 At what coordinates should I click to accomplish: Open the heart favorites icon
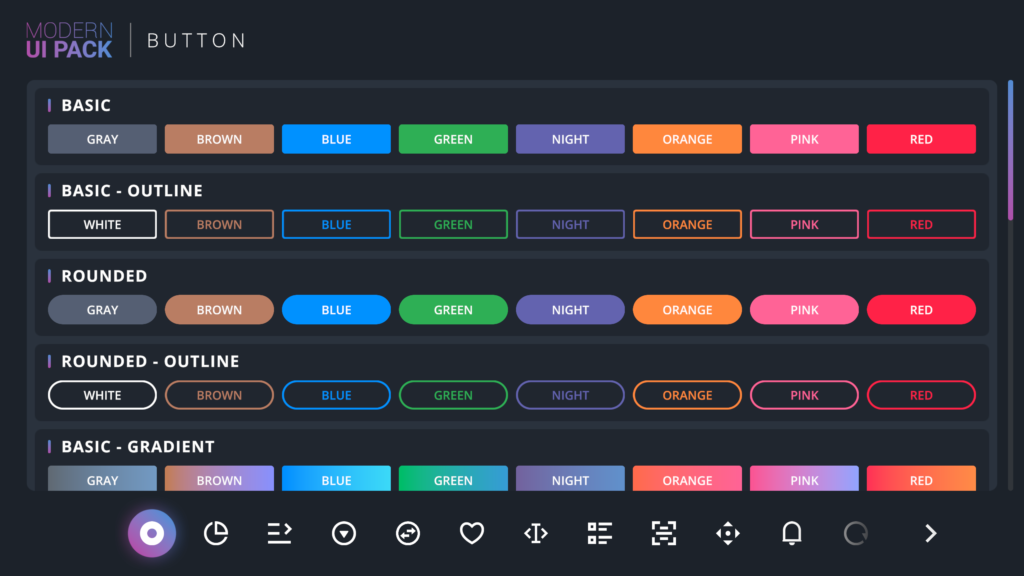coord(472,533)
